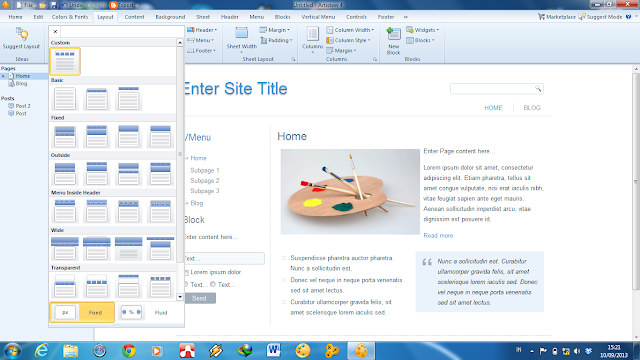This screenshot has width=640, height=360.
Task: Open the Footer dropdown in ribbon
Action: (x=201, y=51)
